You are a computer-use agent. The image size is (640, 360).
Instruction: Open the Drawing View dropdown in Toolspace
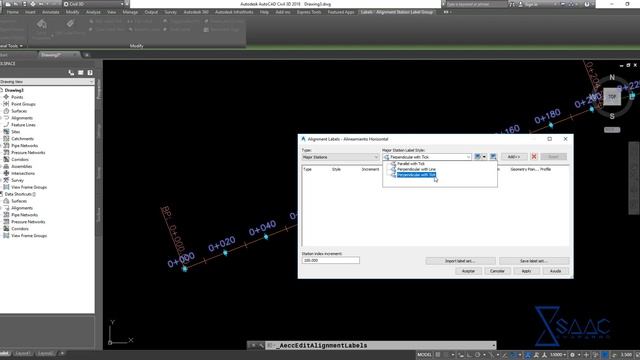click(x=47, y=82)
